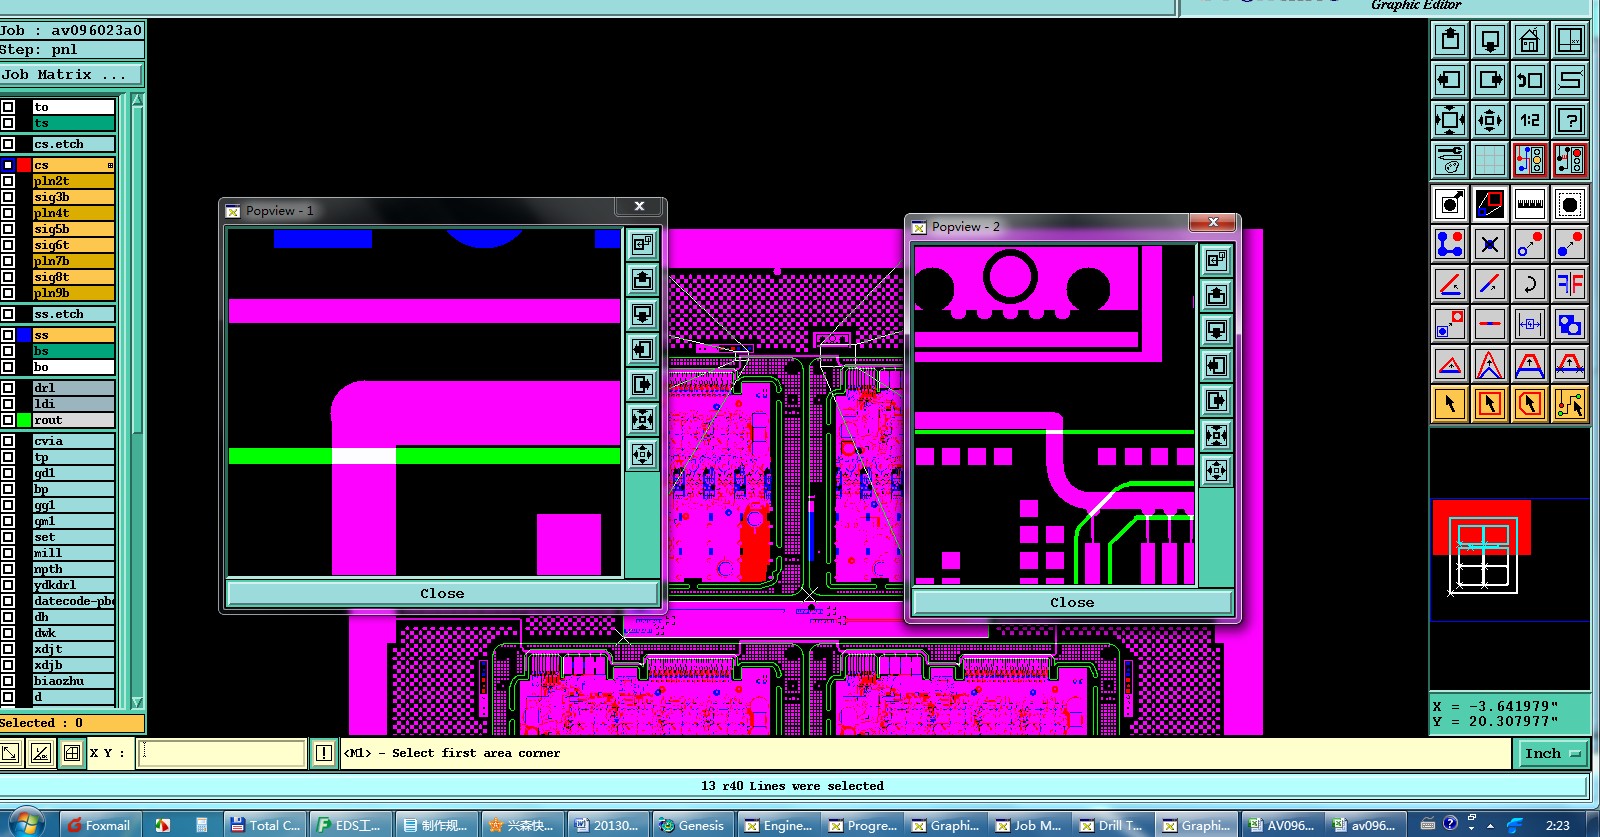Click the red triangle snap tool
This screenshot has height=837, width=1600.
(1450, 364)
